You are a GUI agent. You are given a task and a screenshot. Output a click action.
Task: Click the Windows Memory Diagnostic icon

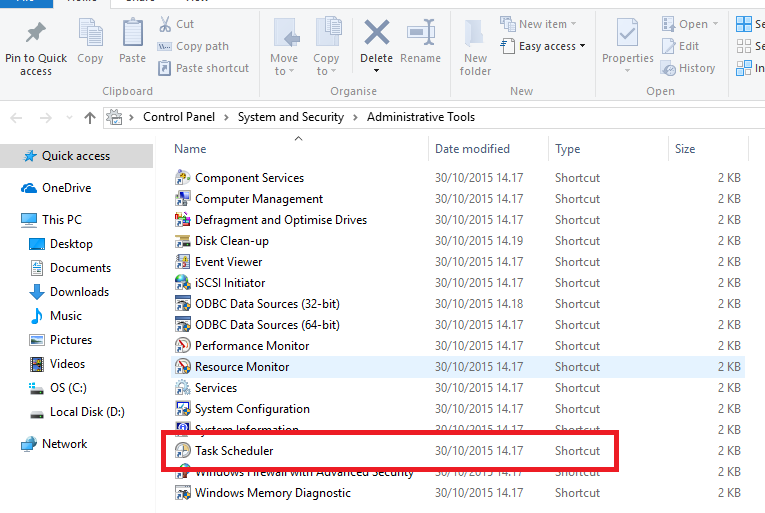click(x=182, y=492)
